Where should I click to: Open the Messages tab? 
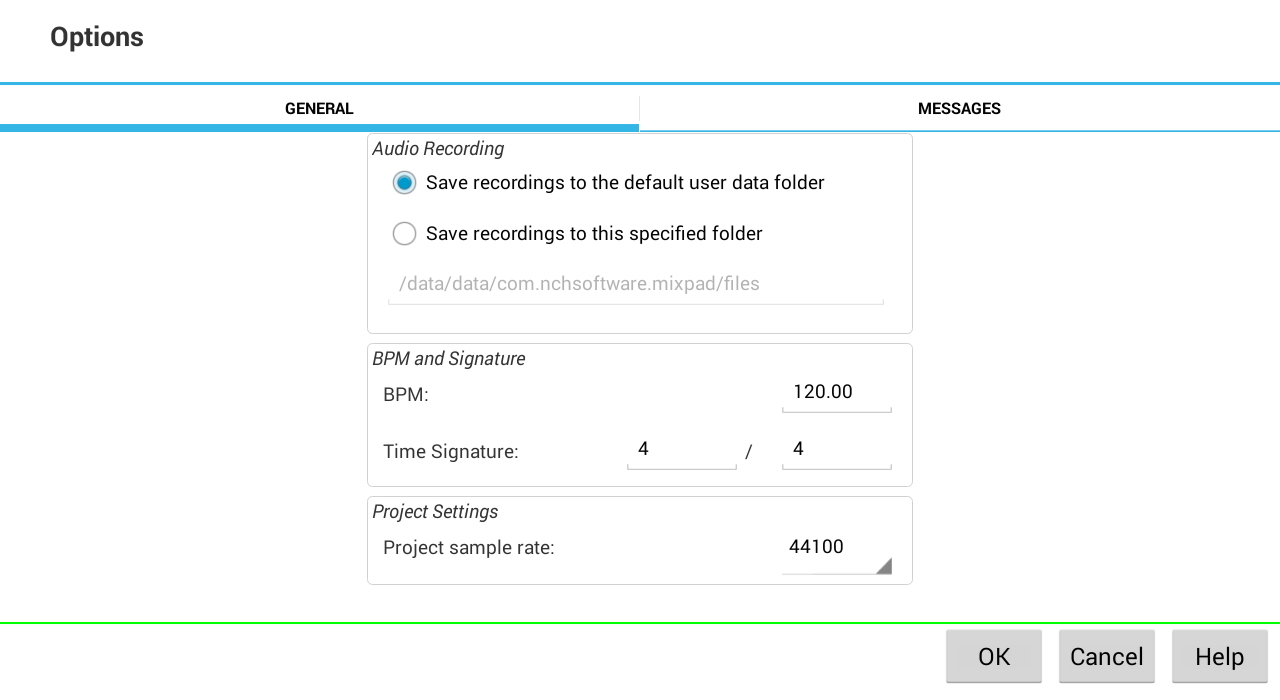[x=959, y=109]
